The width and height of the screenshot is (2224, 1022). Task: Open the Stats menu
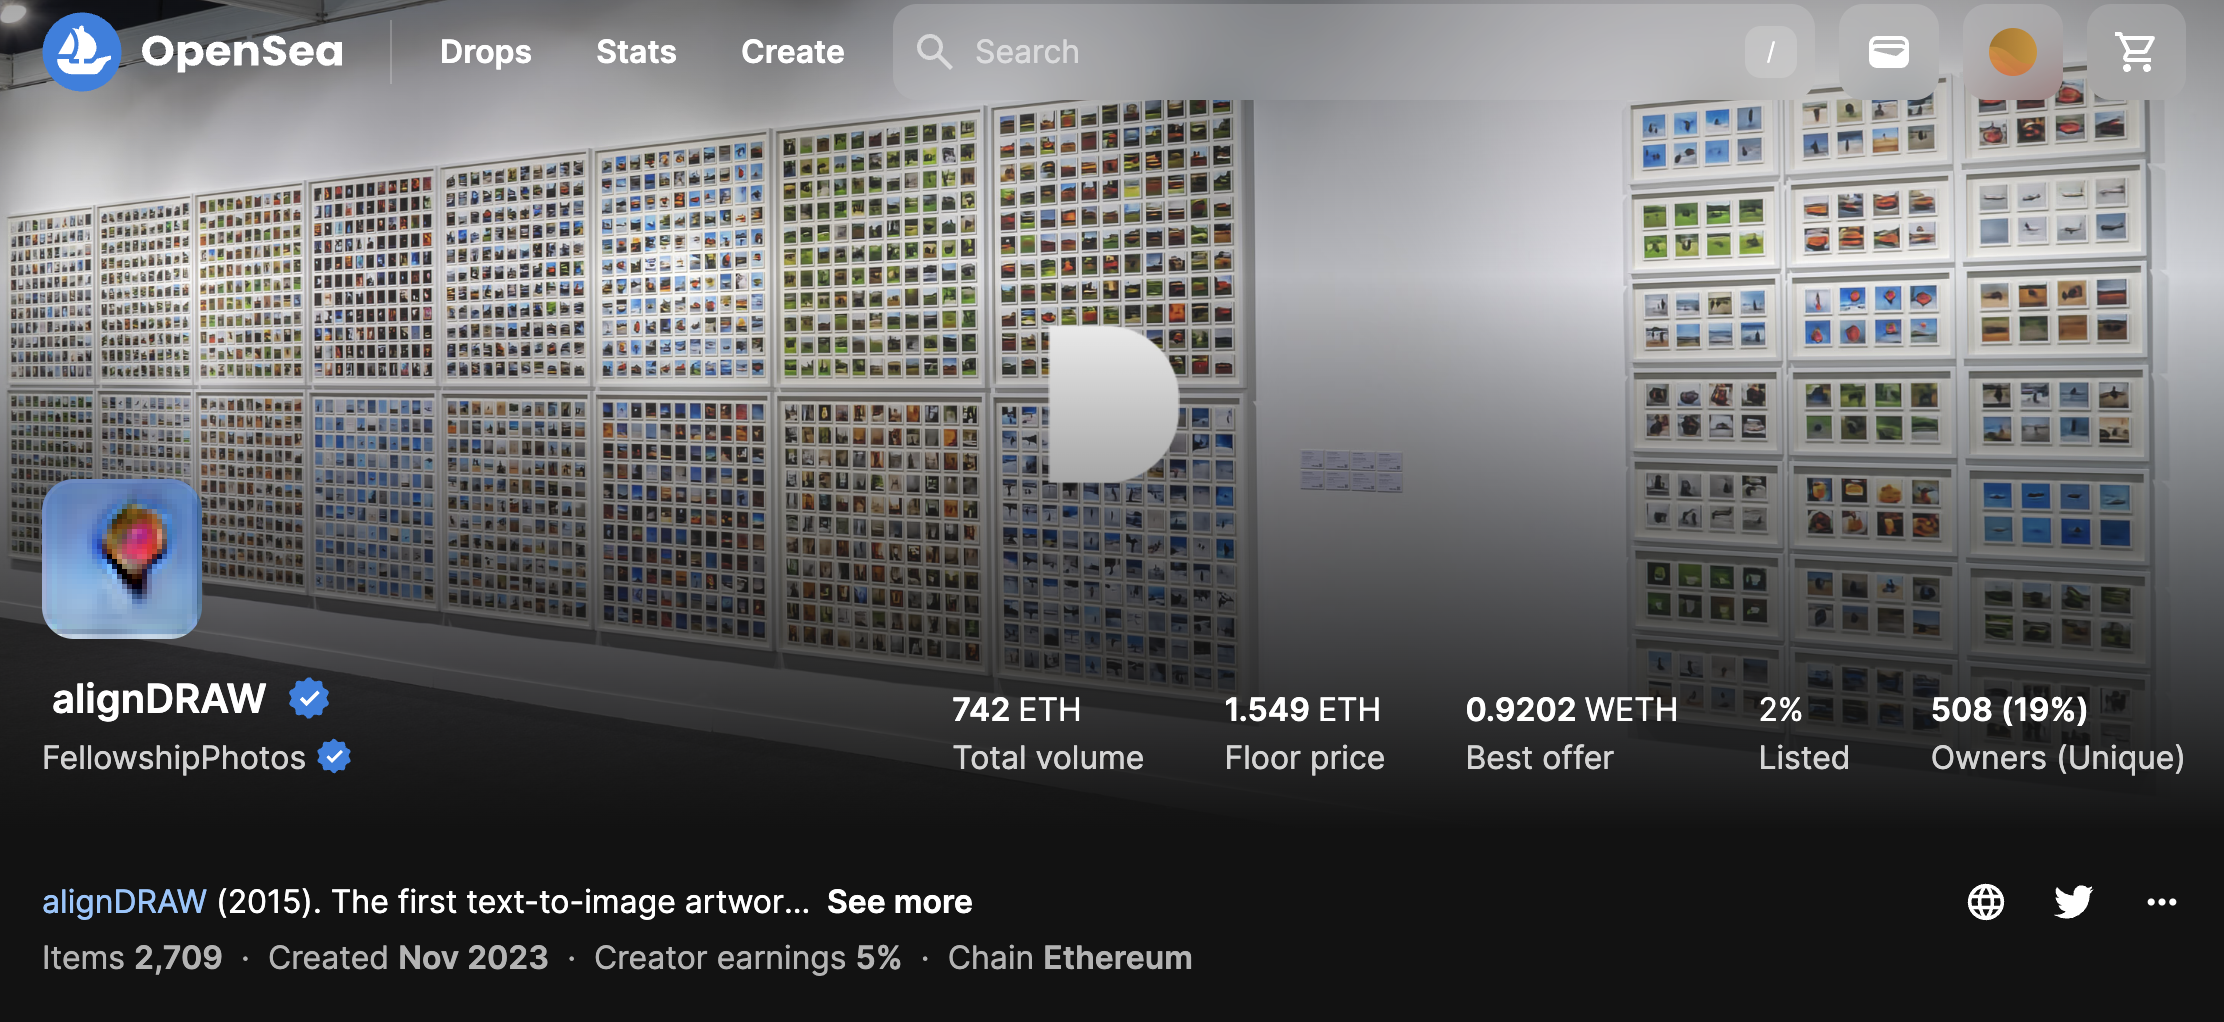636,52
